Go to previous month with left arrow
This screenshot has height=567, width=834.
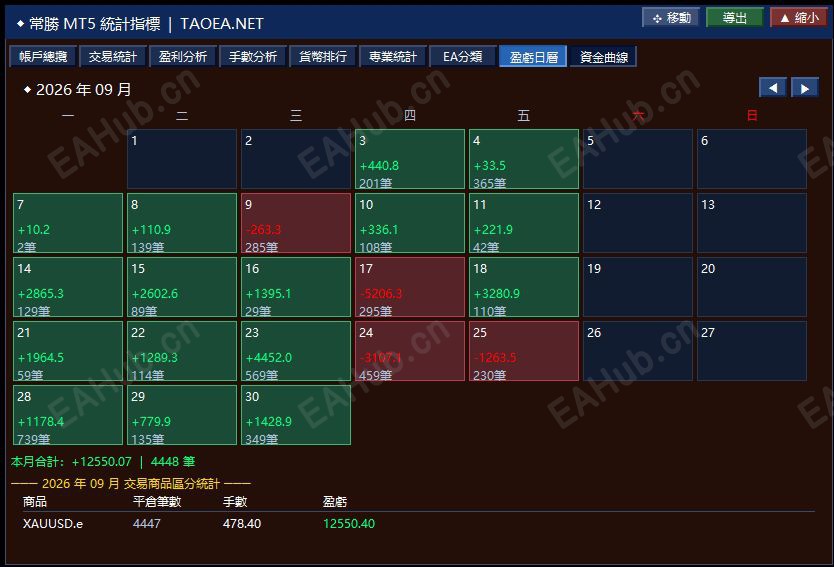(x=772, y=88)
